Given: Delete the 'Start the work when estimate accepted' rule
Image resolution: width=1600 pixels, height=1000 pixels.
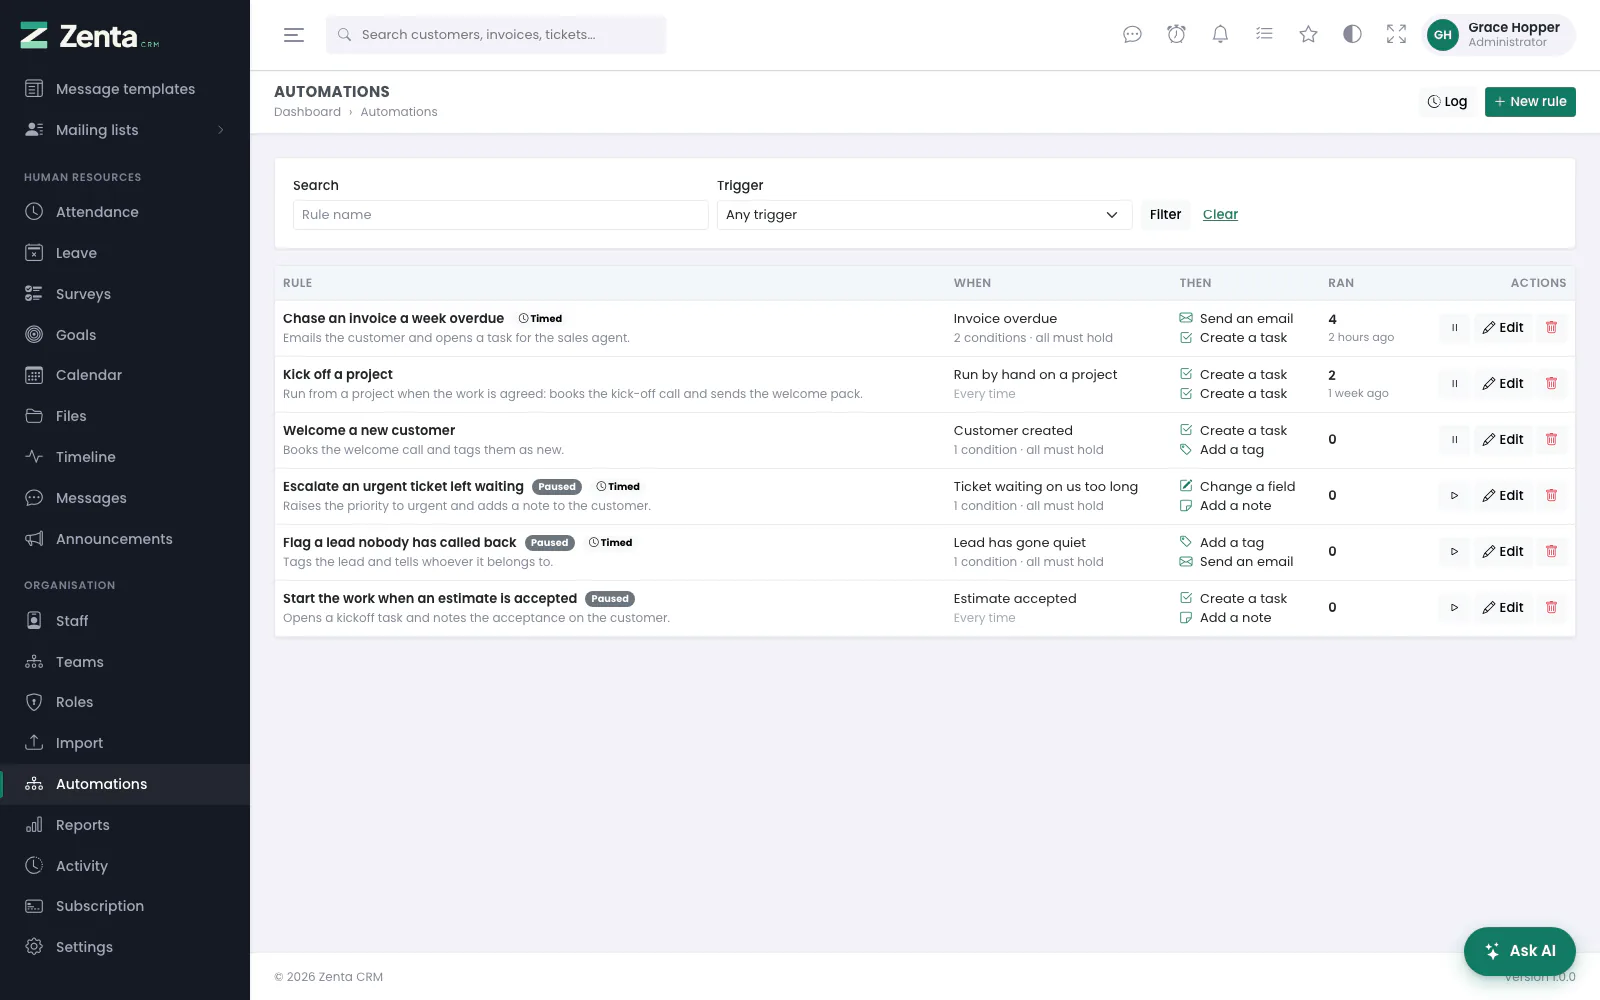Looking at the screenshot, I should [x=1551, y=607].
